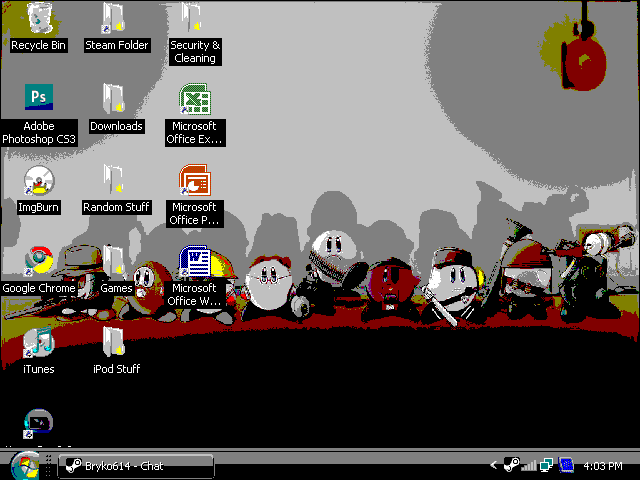Launch Microsoft Office Excel shortcut
The width and height of the screenshot is (640, 480).
(x=194, y=98)
